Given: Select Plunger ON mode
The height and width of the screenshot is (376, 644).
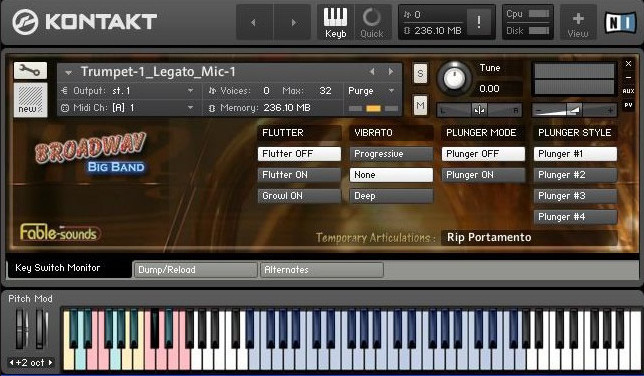Looking at the screenshot, I should [x=483, y=175].
